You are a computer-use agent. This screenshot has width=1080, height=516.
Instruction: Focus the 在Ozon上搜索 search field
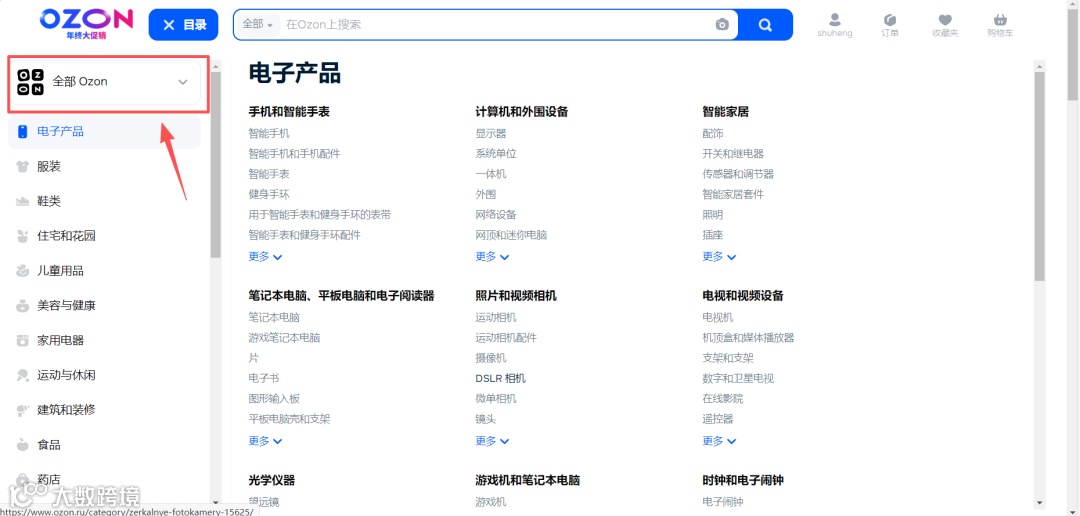[x=496, y=25]
